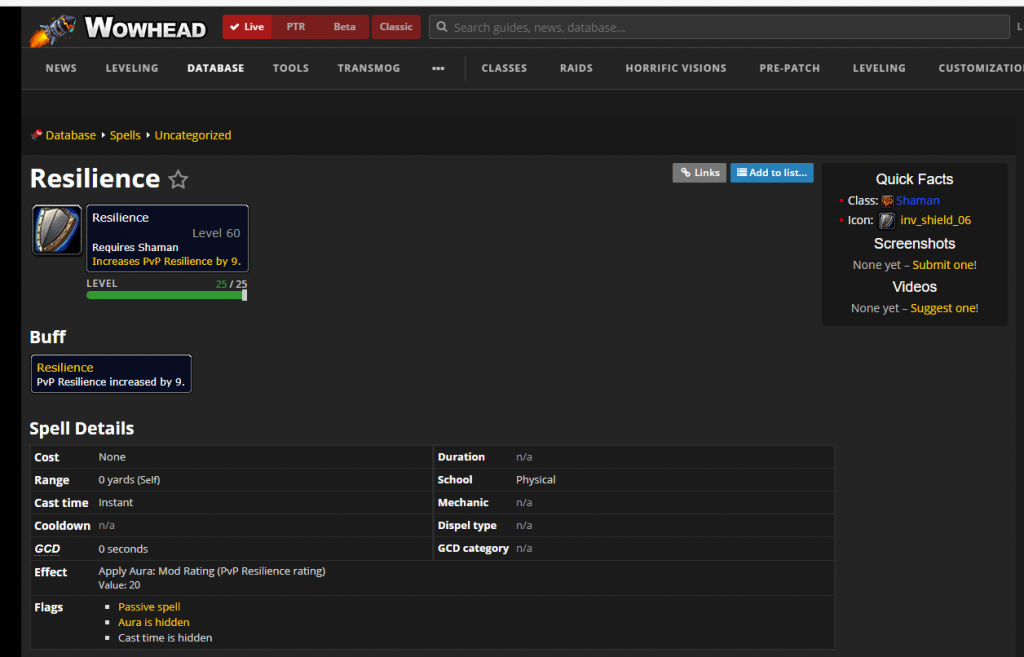Screen dimensions: 1024x657
Task: Click the Submit one screenshot link
Action: (x=943, y=265)
